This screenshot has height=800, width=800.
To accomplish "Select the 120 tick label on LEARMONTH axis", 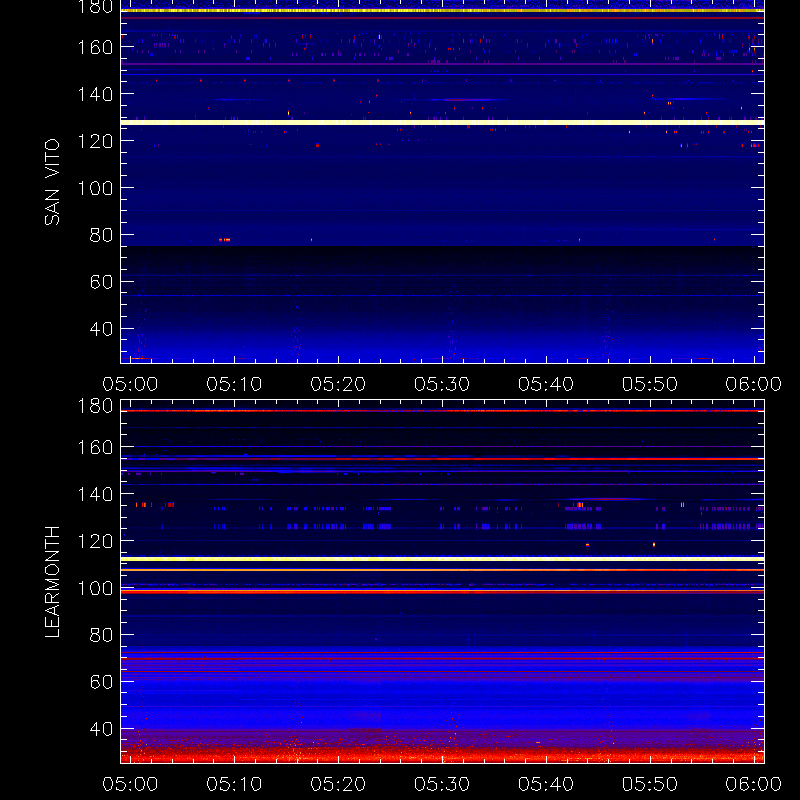I will pos(95,541).
